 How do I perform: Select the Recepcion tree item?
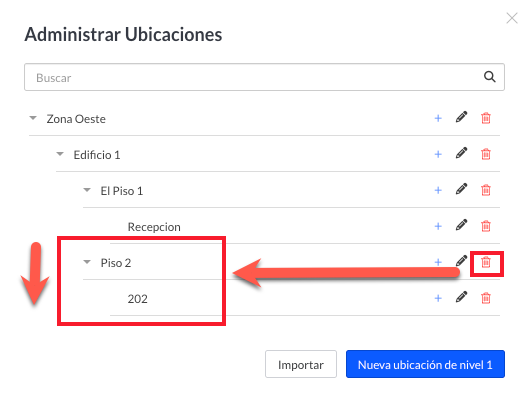tap(154, 227)
